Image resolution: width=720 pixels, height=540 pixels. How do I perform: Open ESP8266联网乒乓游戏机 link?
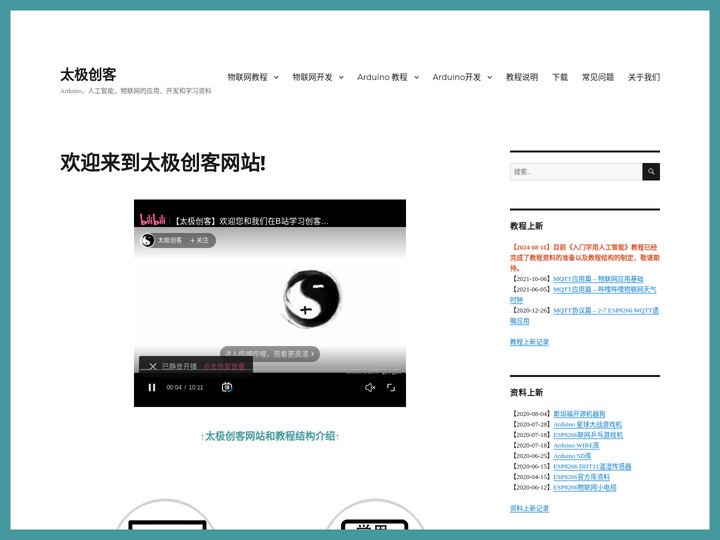tap(588, 435)
